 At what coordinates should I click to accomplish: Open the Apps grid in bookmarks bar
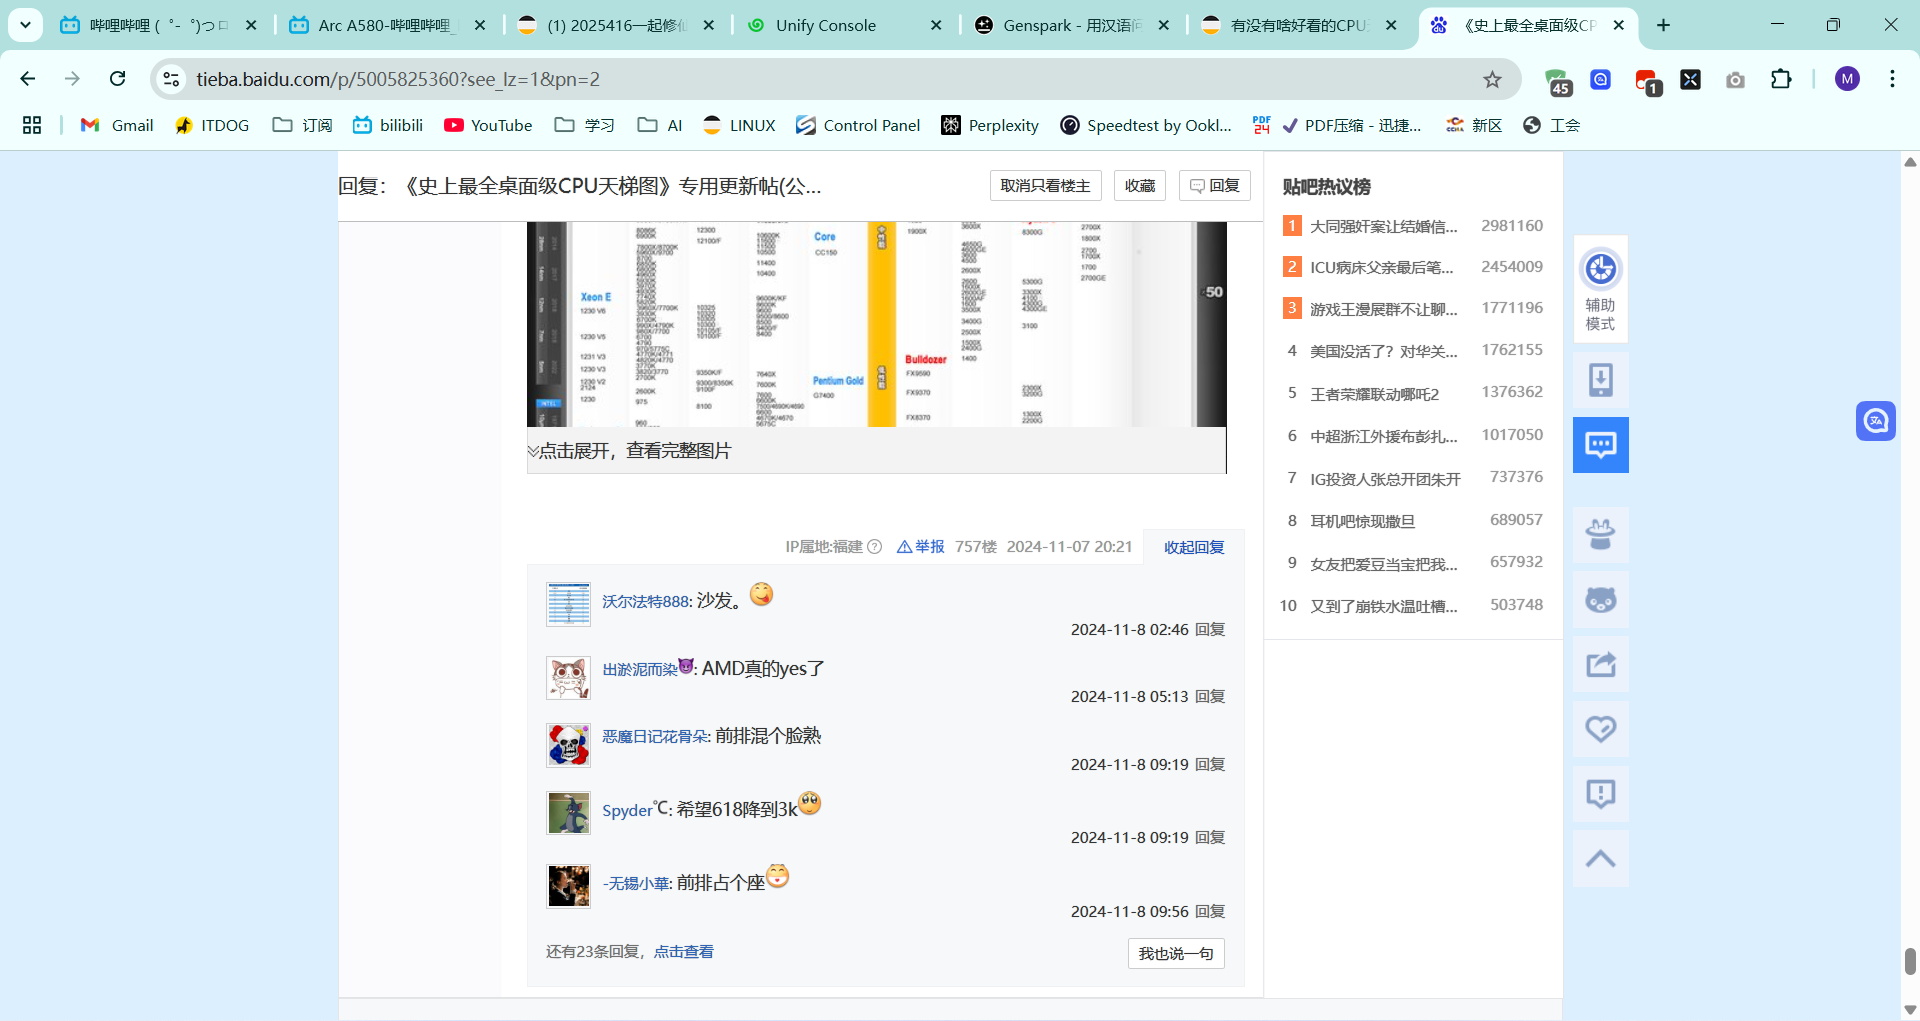click(32, 125)
